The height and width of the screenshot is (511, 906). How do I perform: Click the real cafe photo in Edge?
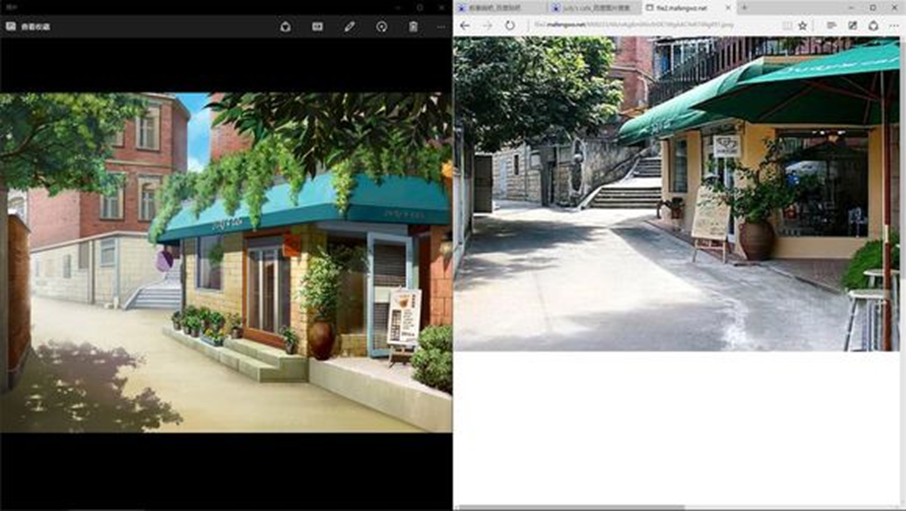[677, 194]
